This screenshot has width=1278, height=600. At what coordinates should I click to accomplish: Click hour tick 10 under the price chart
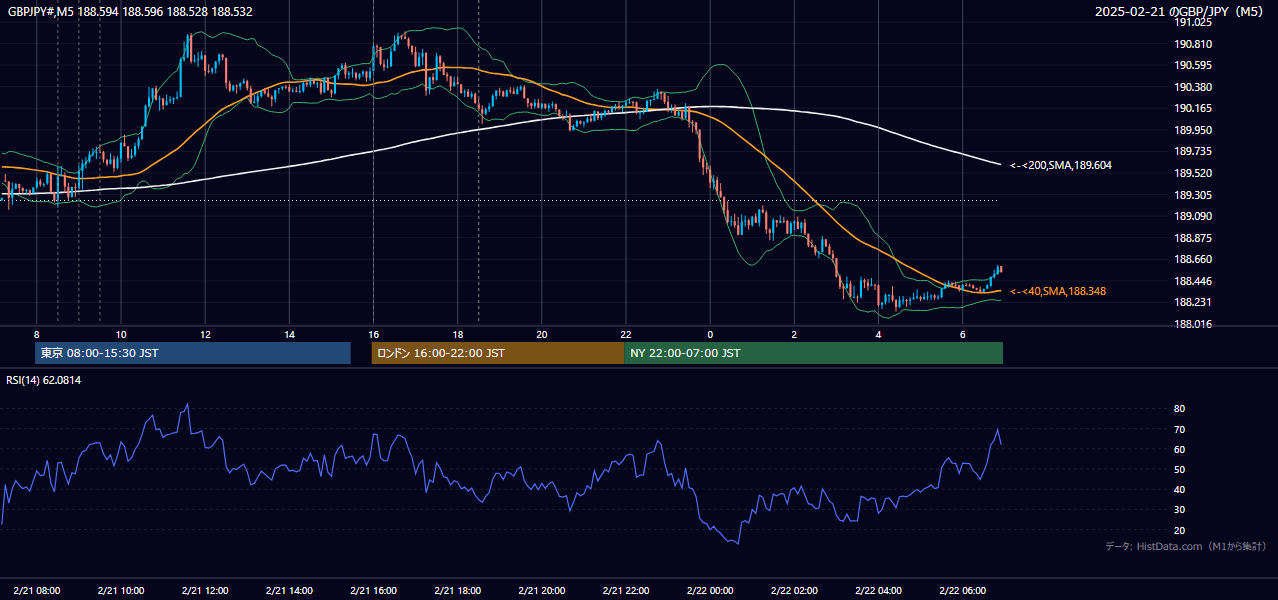tap(121, 334)
